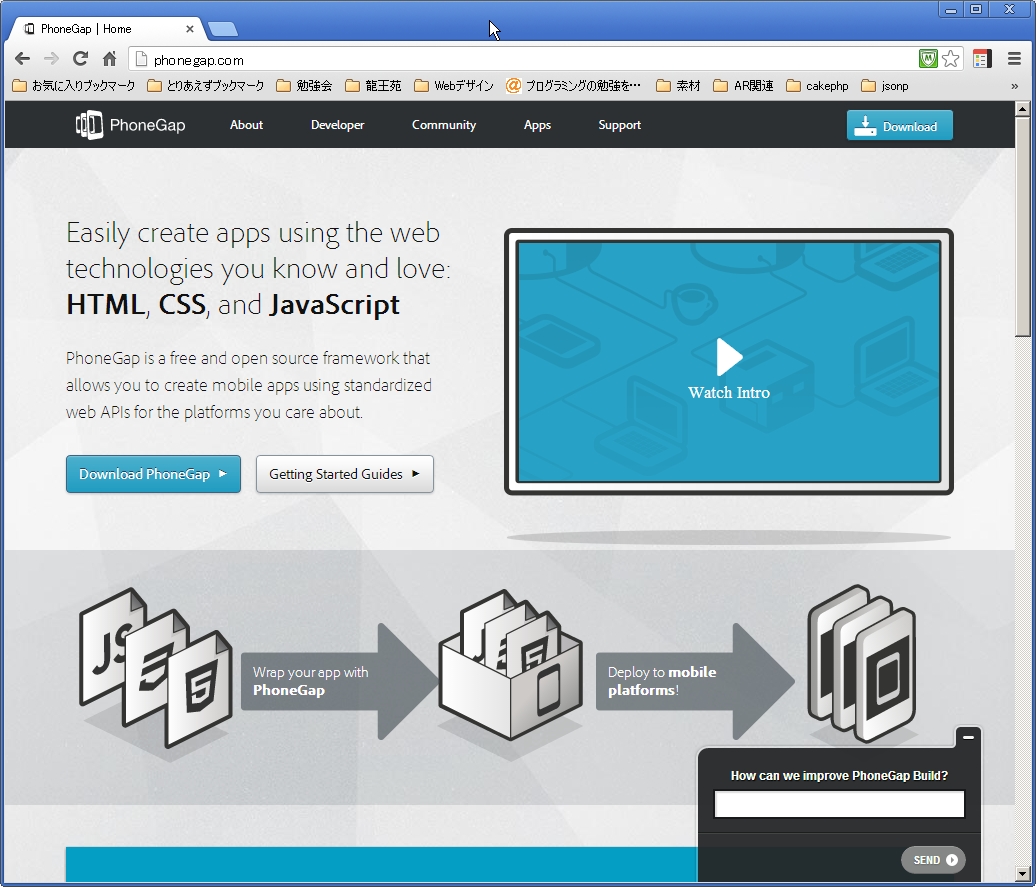Click the browser forward arrow
The image size is (1036, 887).
click(51, 59)
